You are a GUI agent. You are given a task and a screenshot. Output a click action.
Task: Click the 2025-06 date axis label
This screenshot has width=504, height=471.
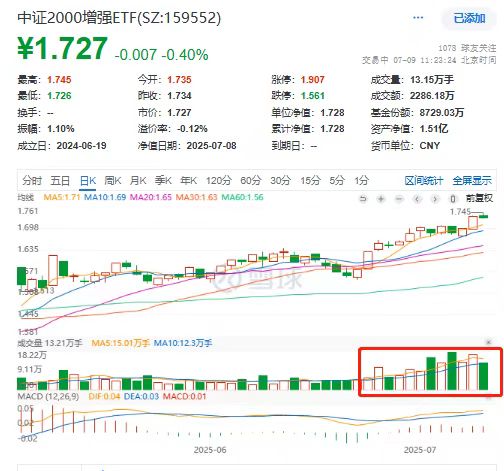click(x=210, y=450)
